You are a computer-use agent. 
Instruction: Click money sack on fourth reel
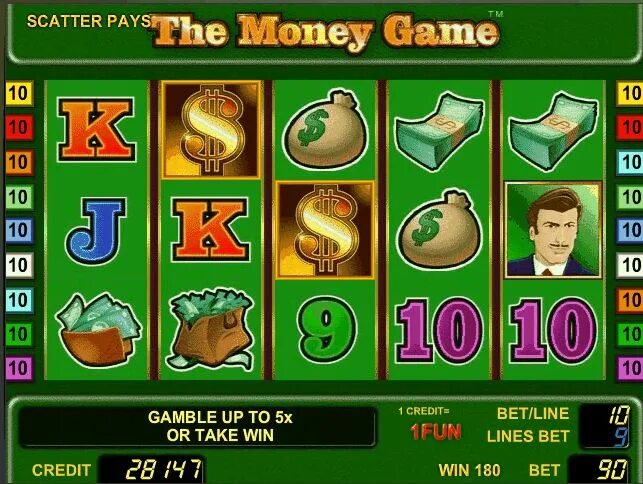(x=439, y=230)
